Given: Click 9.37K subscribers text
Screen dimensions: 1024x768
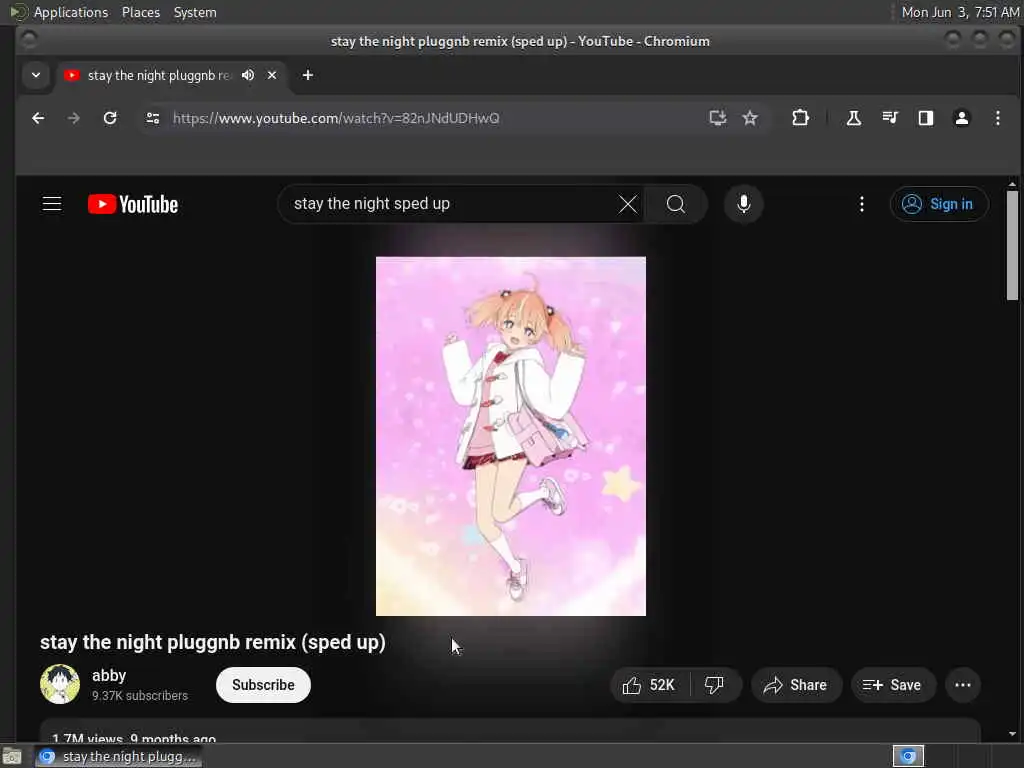Looking at the screenshot, I should (x=140, y=696).
